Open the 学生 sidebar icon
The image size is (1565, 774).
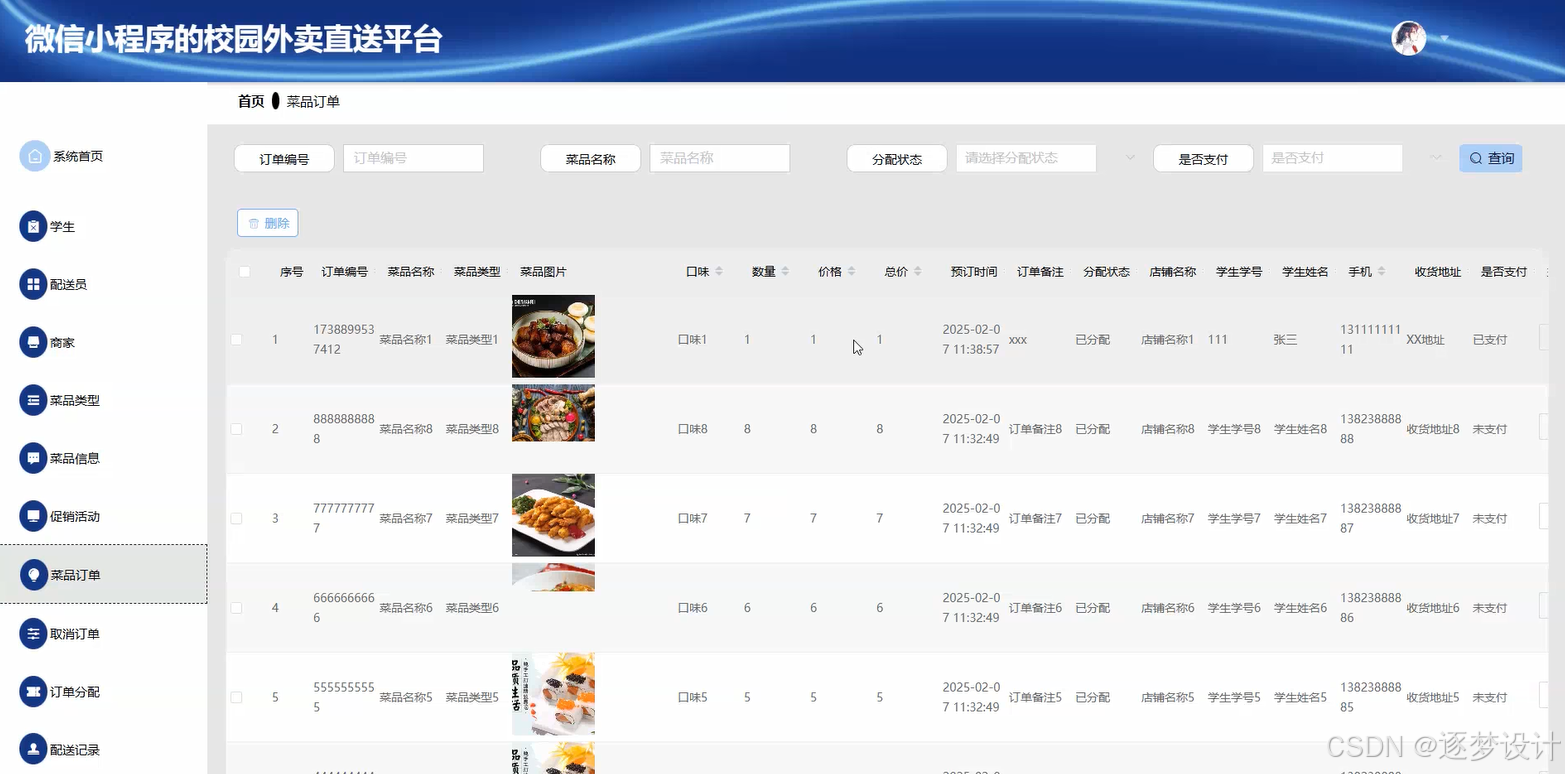point(34,226)
